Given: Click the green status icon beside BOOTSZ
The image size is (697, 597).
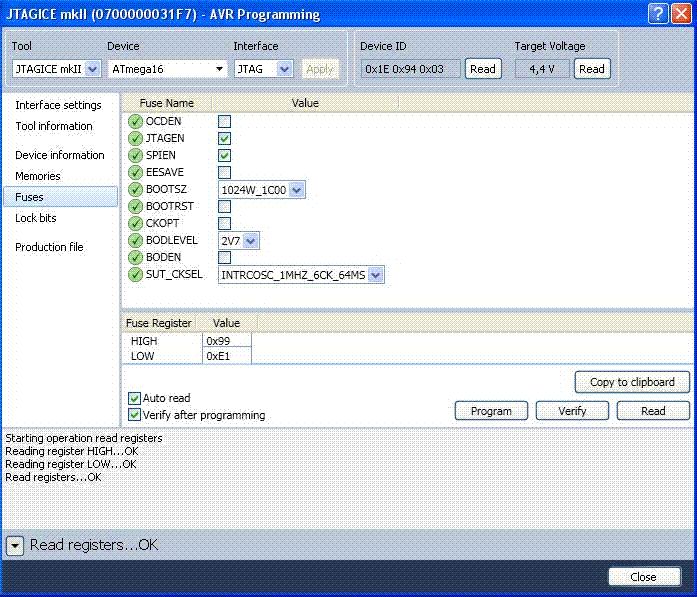Looking at the screenshot, I should [x=135, y=189].
